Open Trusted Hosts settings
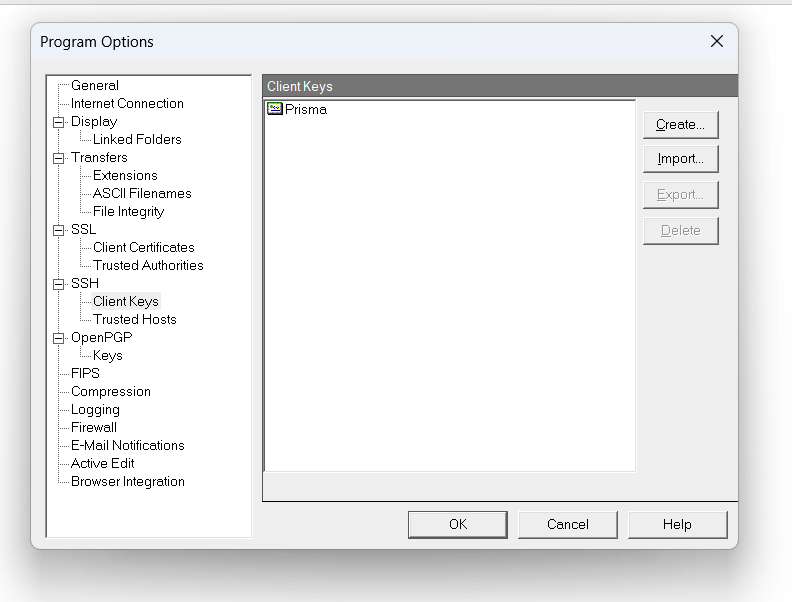This screenshot has height=602, width=792. 134,320
